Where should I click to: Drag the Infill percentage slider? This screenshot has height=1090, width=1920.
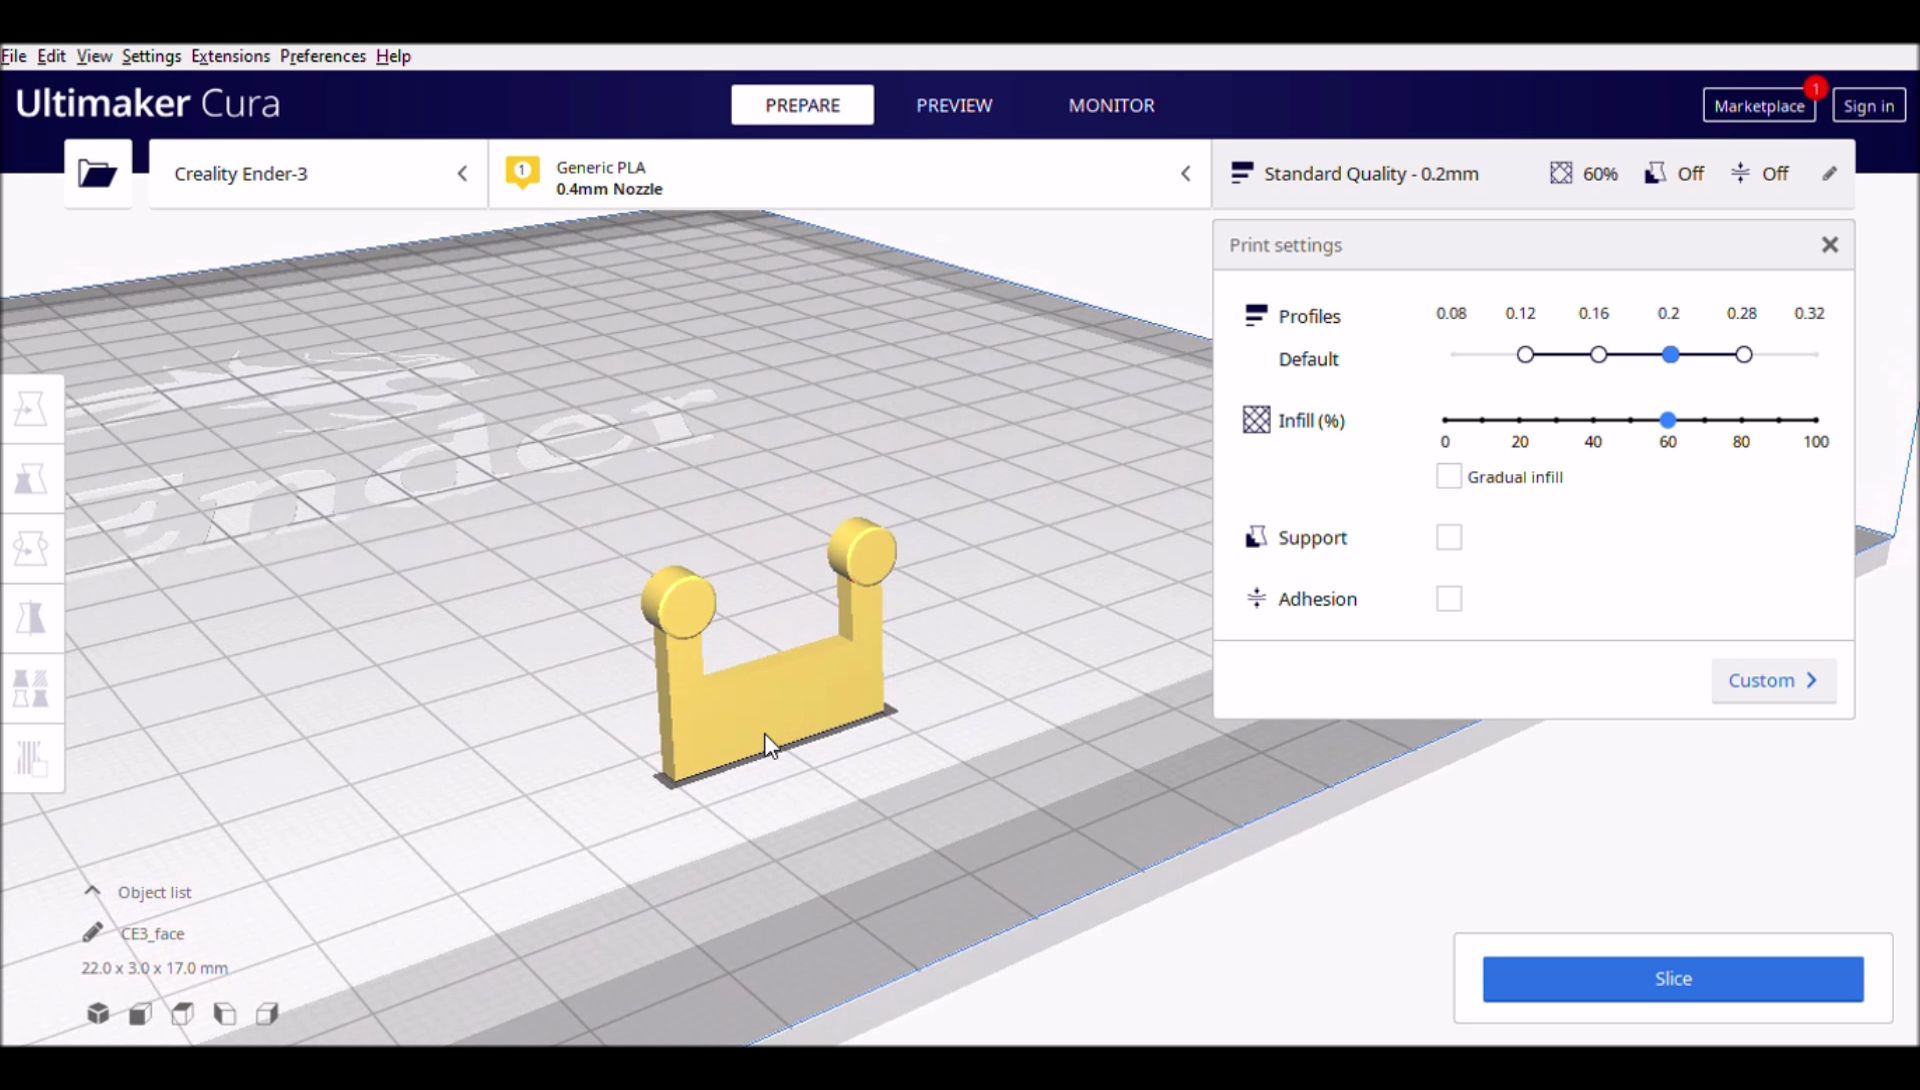pyautogui.click(x=1668, y=418)
